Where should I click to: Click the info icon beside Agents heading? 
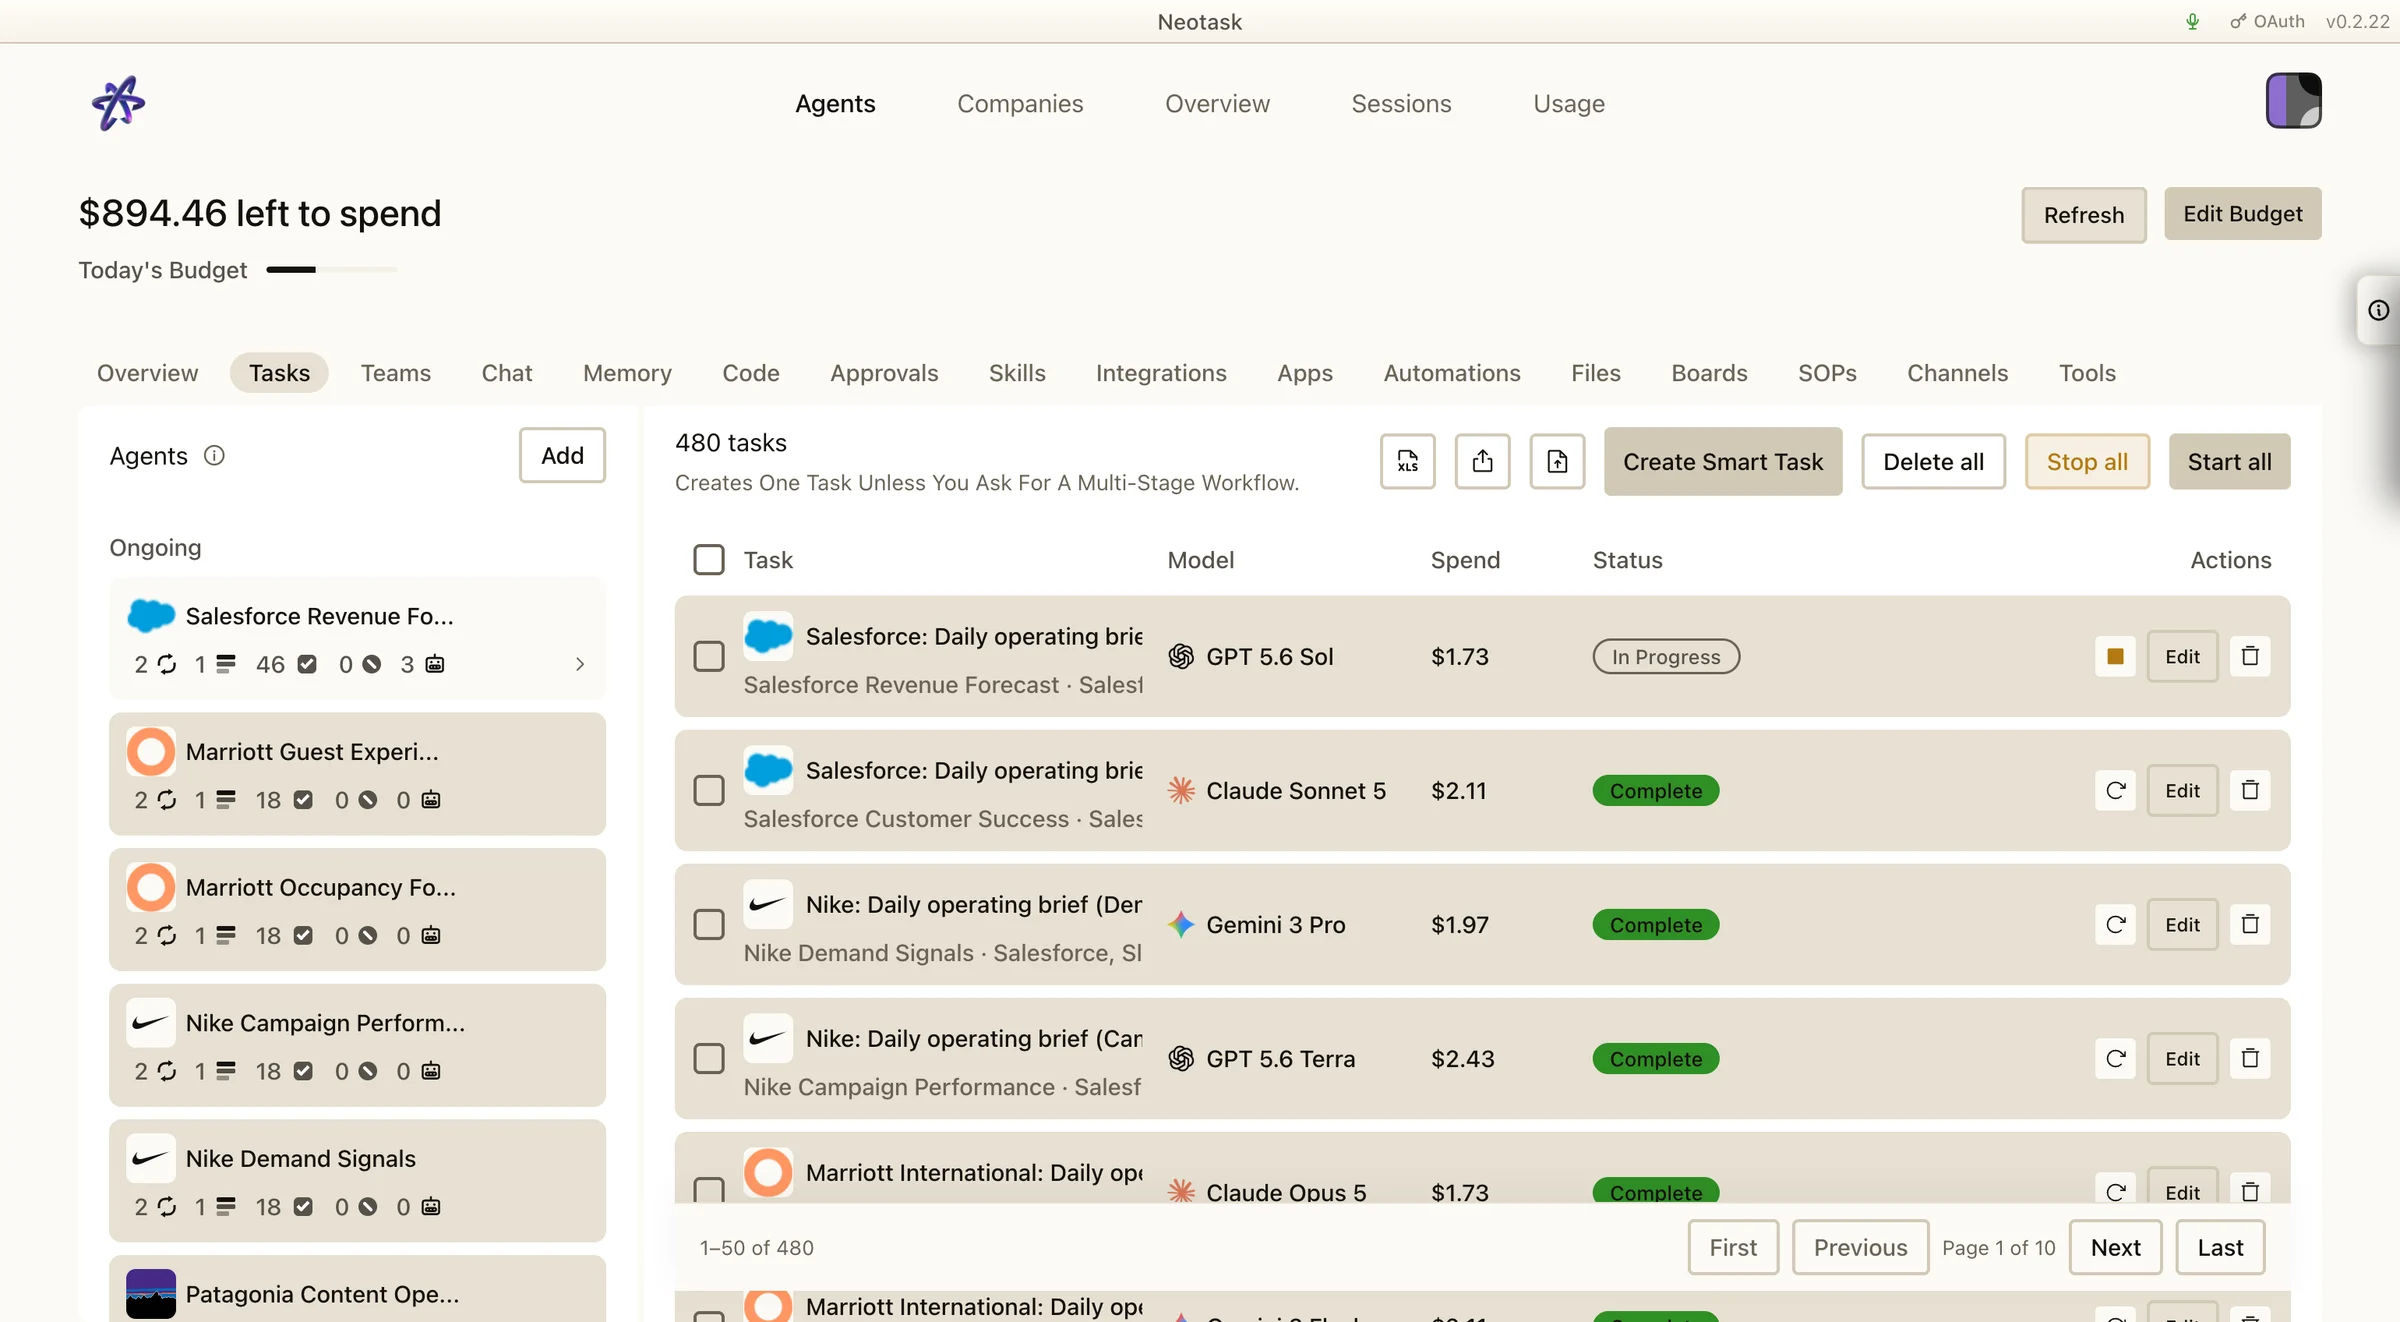point(214,456)
